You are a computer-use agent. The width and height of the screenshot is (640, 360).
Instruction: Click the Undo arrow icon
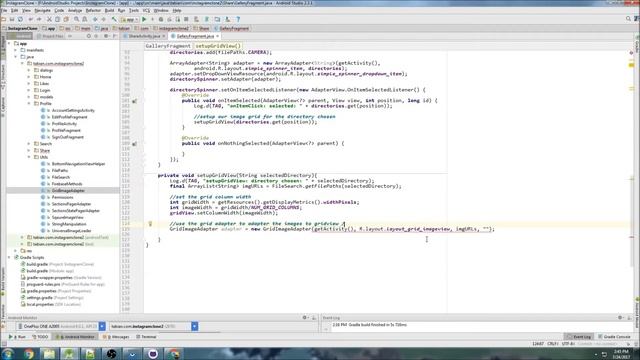point(31,19)
